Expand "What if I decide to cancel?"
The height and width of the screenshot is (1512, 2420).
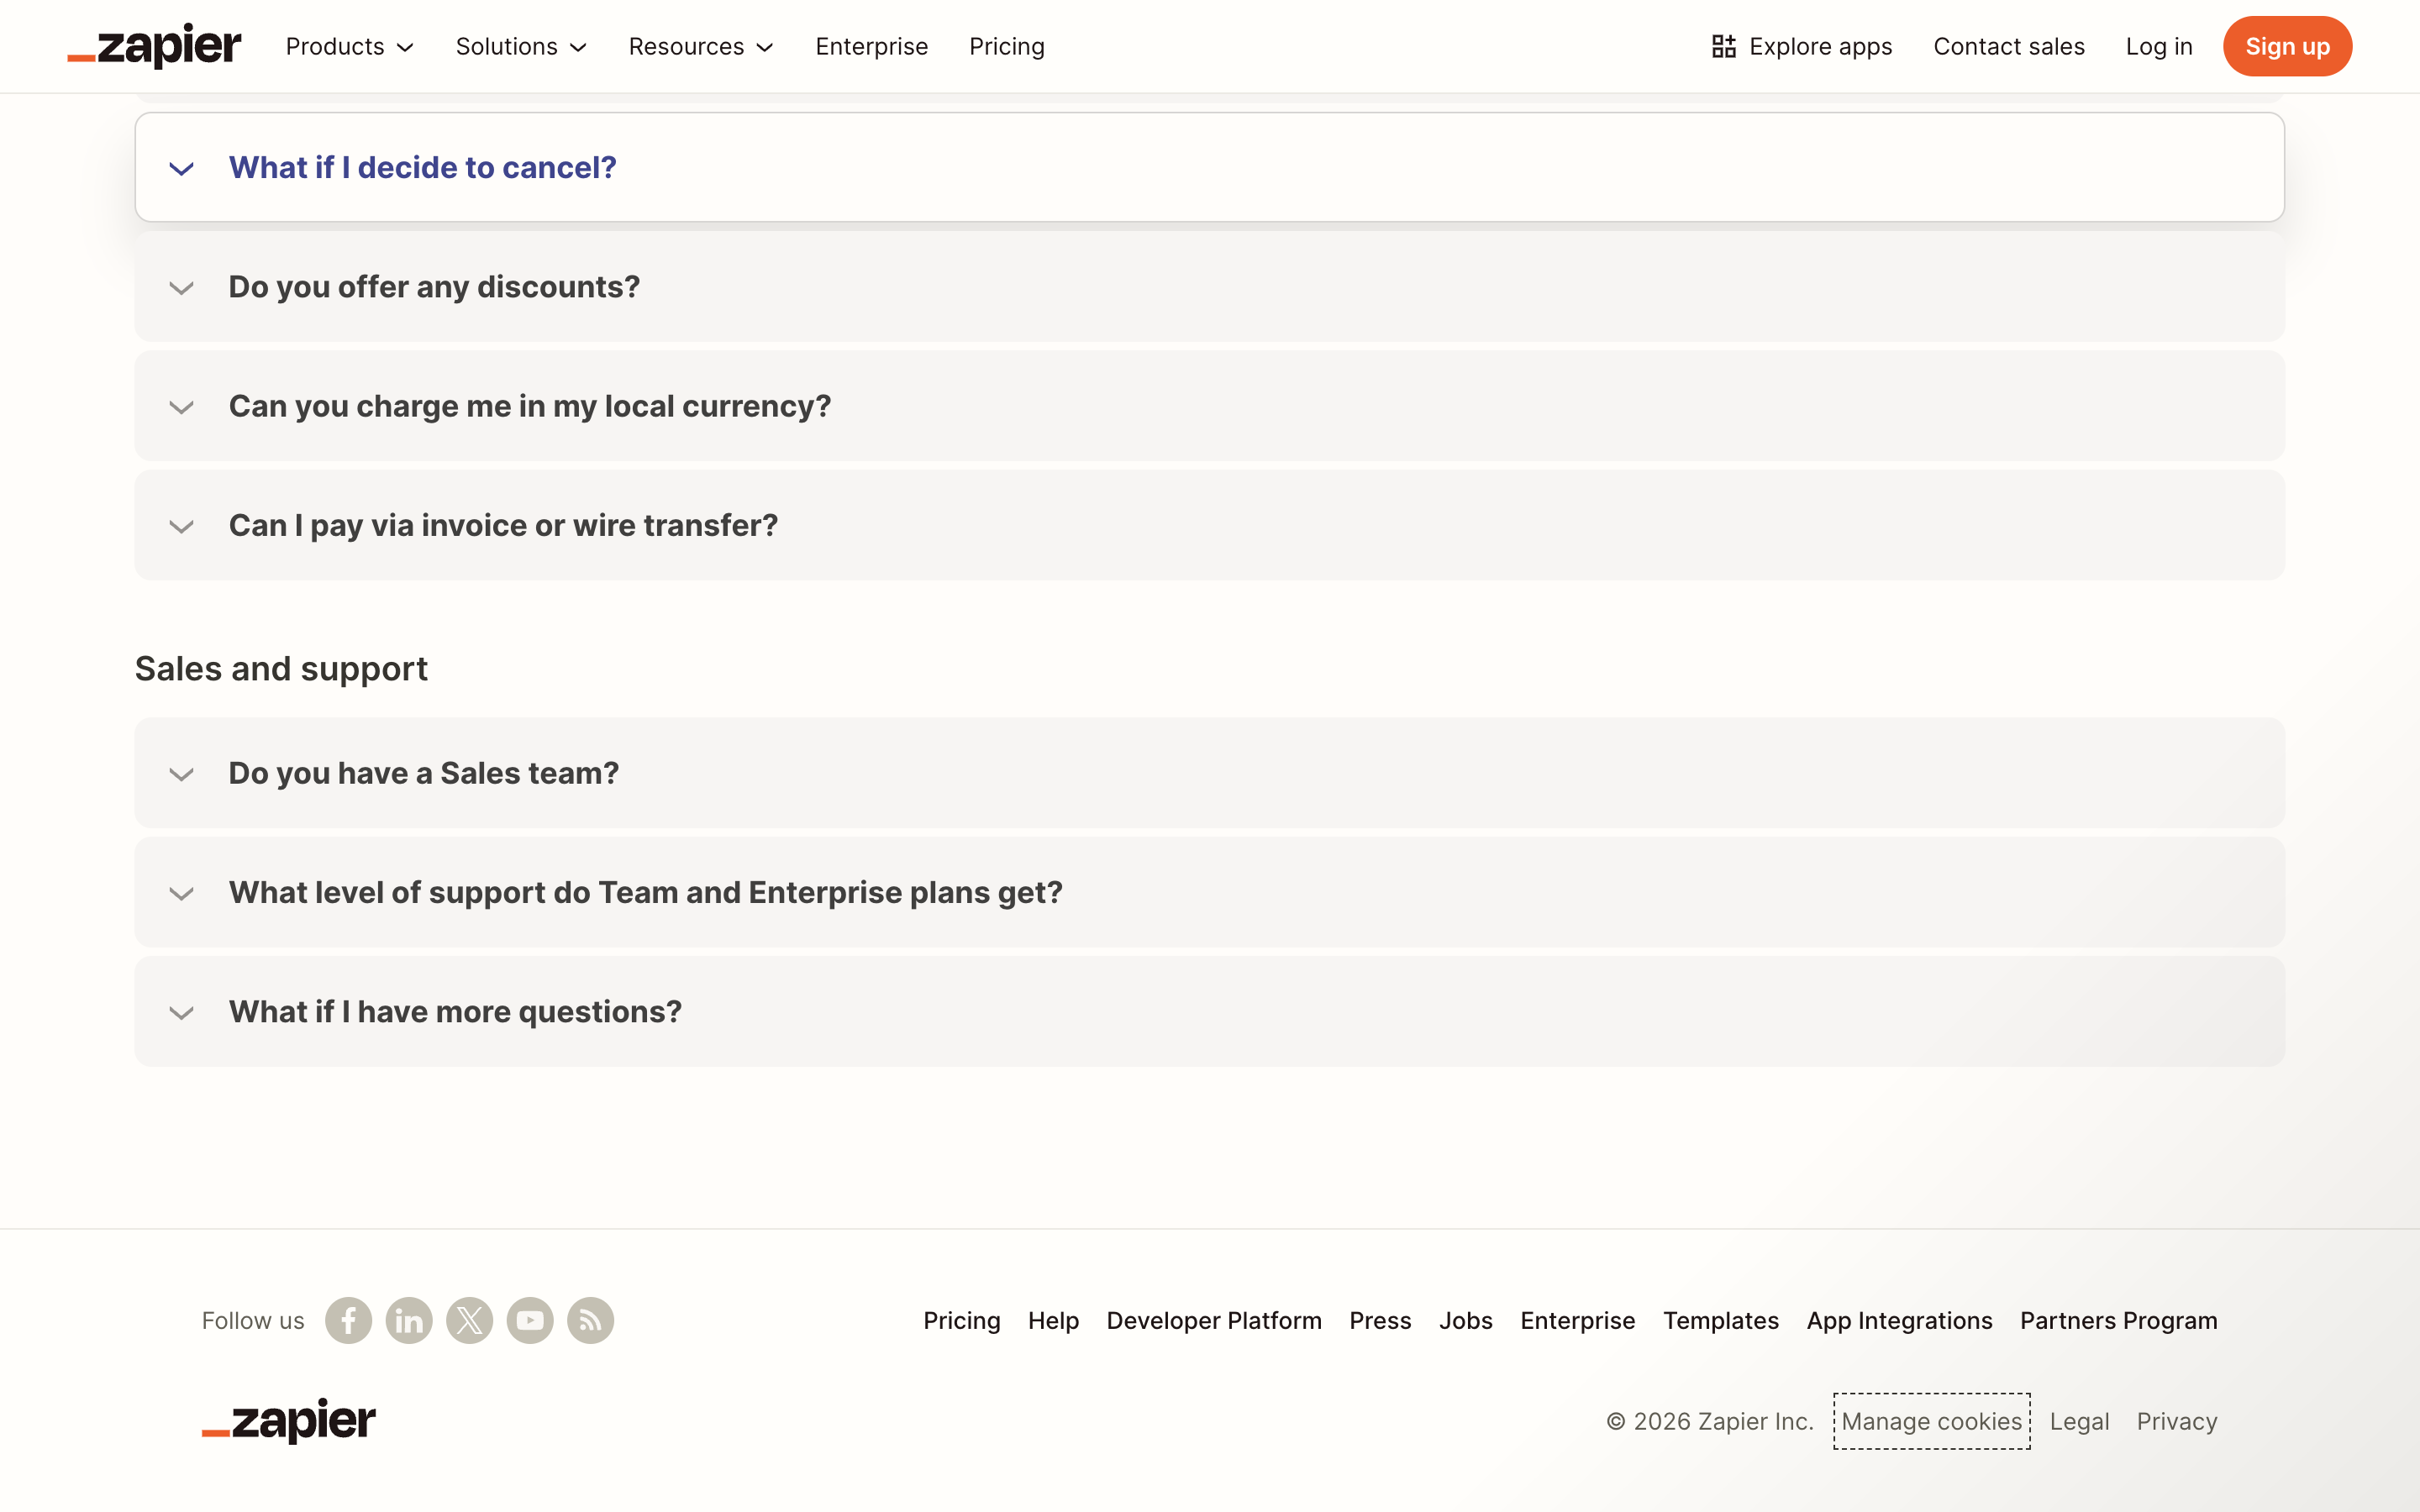(1209, 167)
